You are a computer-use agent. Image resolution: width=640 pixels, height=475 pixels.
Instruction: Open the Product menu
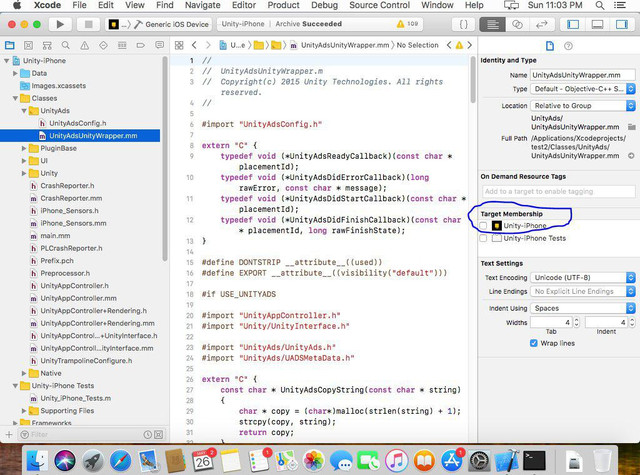click(283, 5)
